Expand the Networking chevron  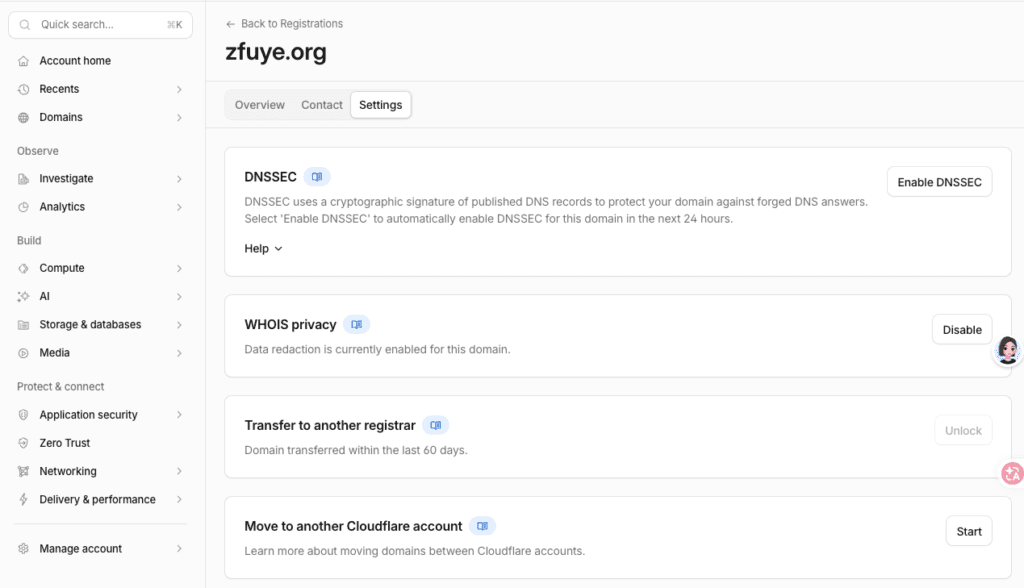pyautogui.click(x=179, y=472)
